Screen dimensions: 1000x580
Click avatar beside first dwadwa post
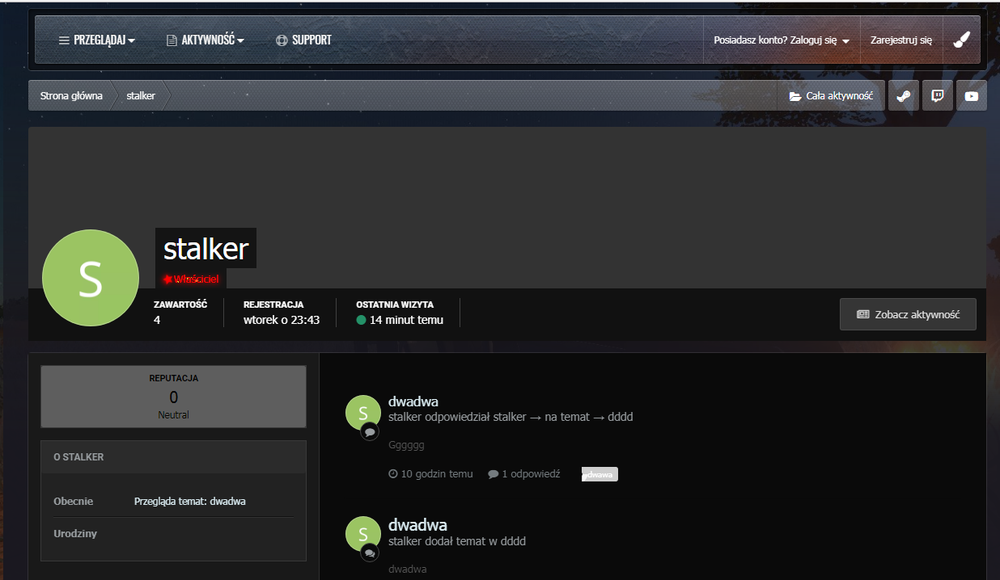click(362, 413)
